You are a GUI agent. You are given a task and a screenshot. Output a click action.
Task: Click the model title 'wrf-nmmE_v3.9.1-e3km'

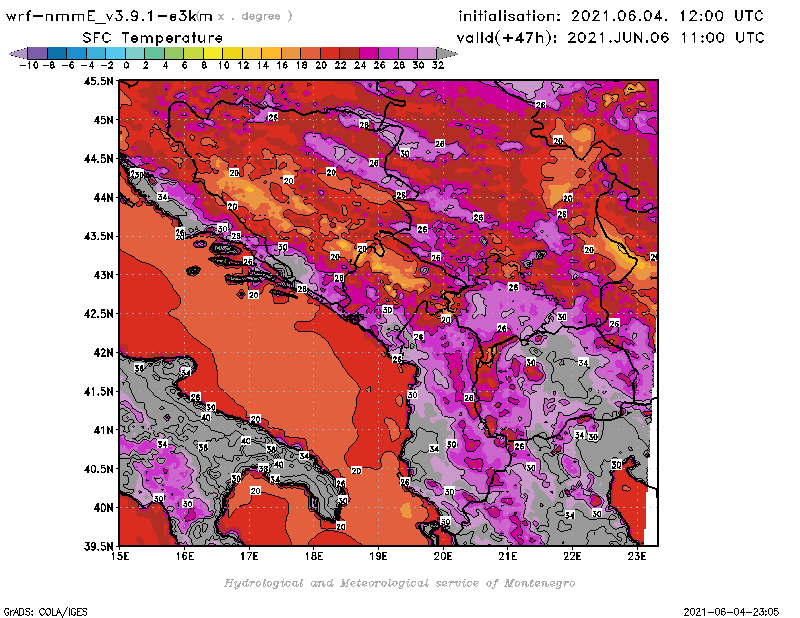point(109,16)
